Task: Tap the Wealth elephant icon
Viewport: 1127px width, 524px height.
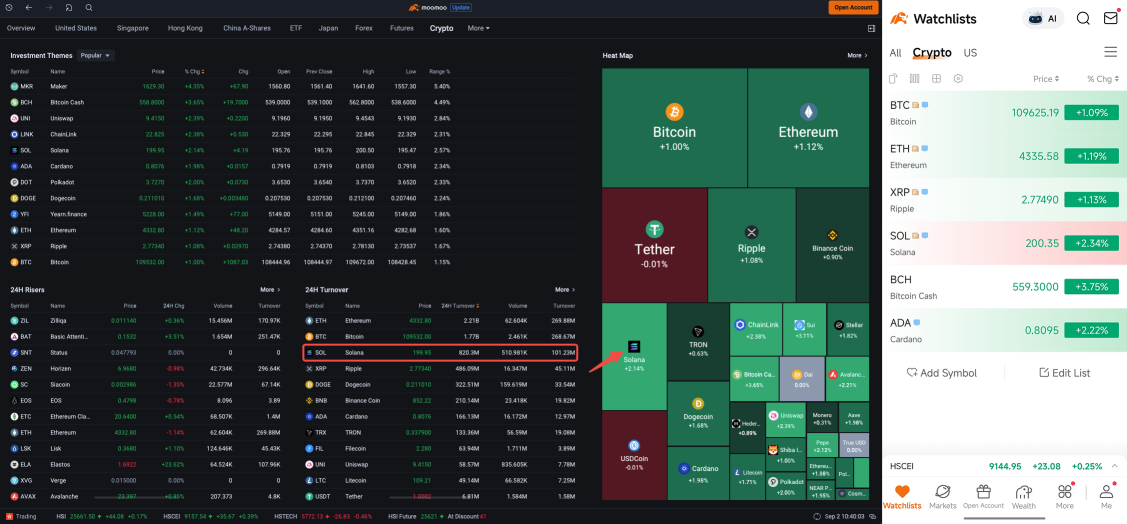Action: point(1023,496)
